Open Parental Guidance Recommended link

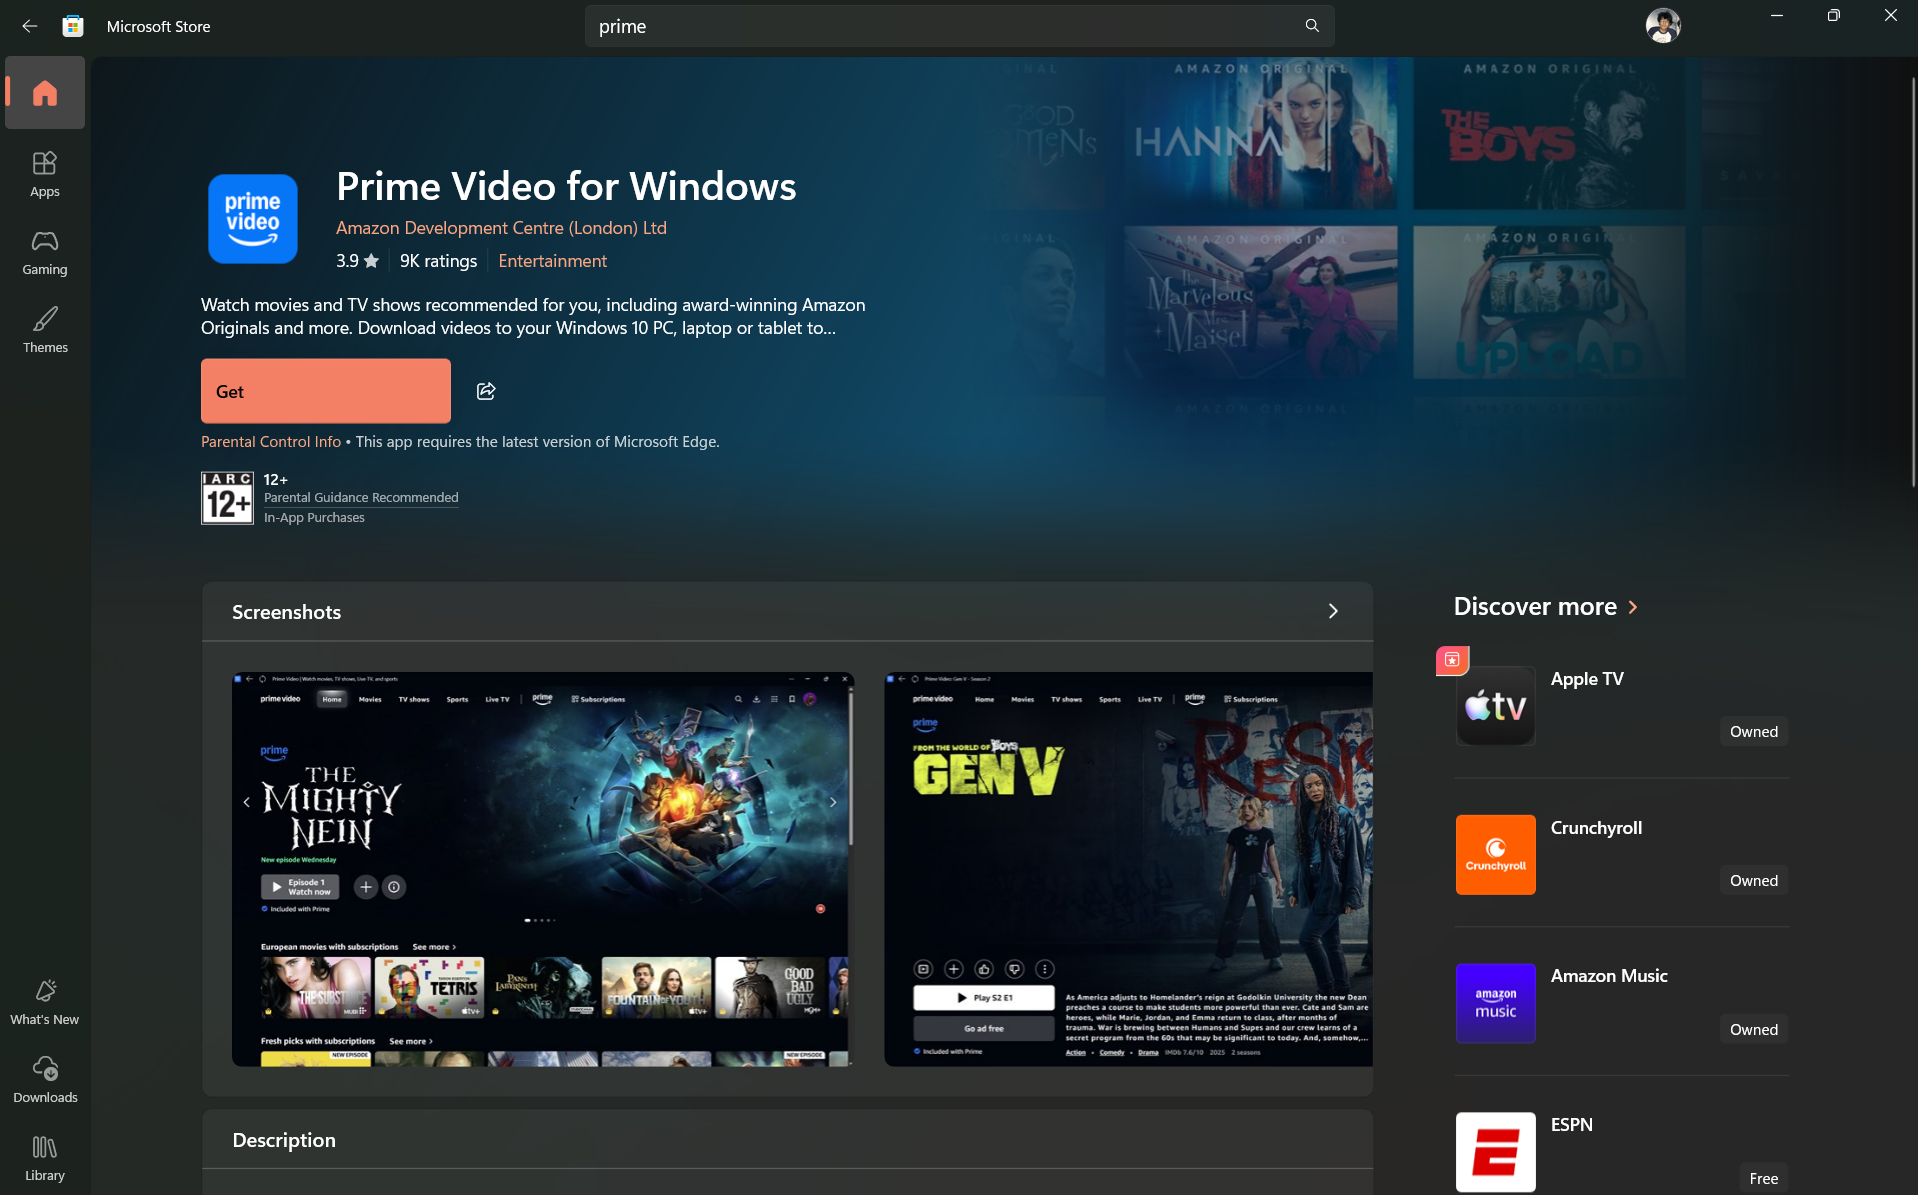[x=361, y=498]
